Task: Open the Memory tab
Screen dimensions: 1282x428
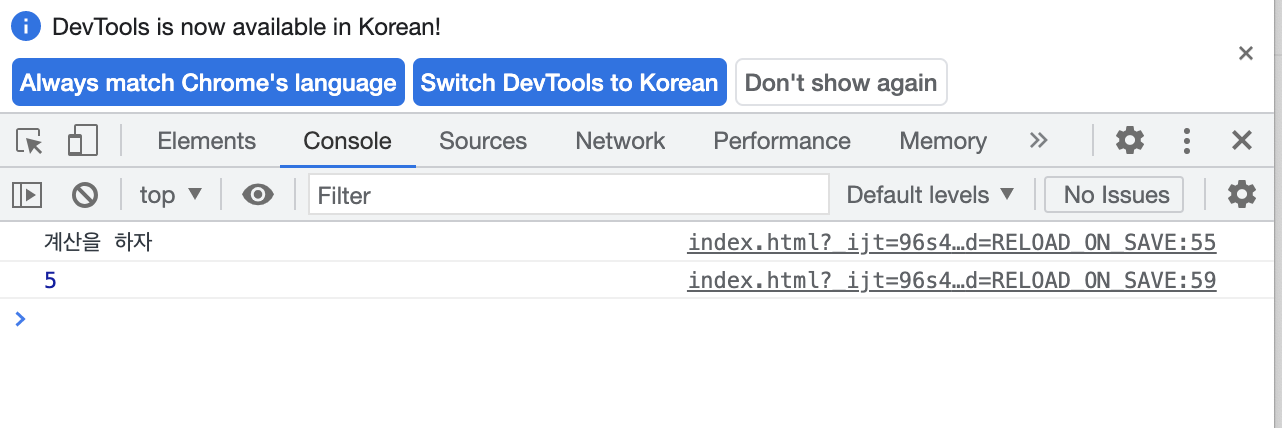Action: [x=943, y=141]
